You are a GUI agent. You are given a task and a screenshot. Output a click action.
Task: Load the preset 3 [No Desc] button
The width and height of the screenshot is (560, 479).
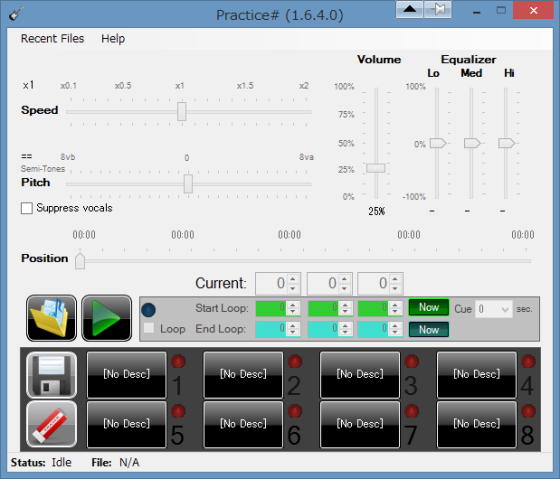(x=360, y=374)
